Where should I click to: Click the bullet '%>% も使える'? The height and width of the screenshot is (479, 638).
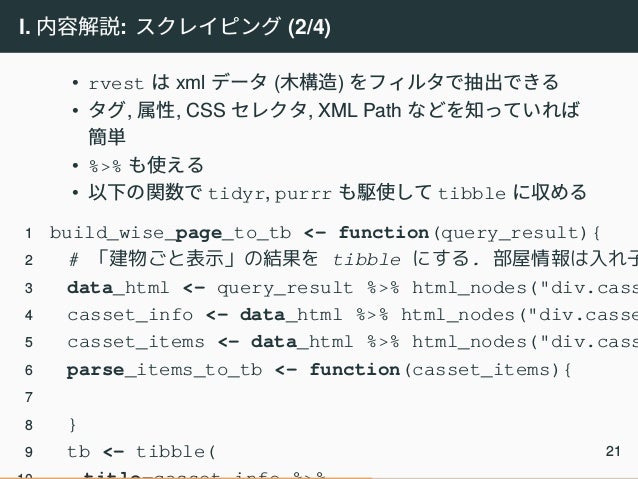(x=146, y=165)
